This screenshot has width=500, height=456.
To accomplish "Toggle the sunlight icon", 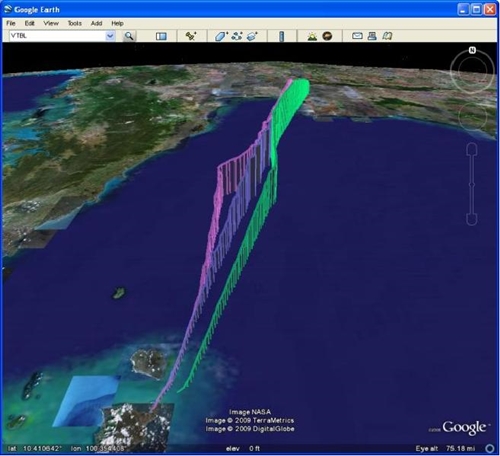I will click(312, 36).
